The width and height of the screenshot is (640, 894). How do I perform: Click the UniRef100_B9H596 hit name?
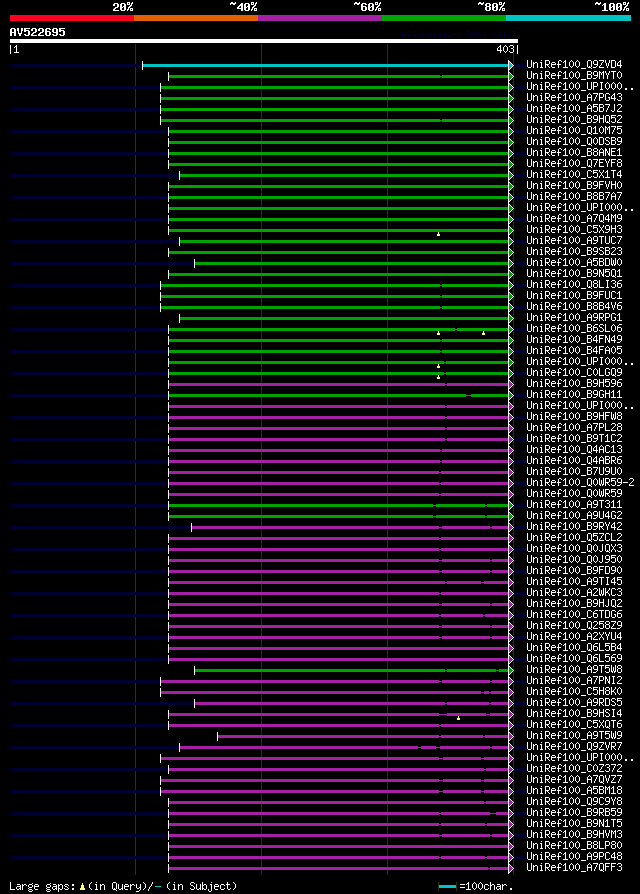(574, 384)
